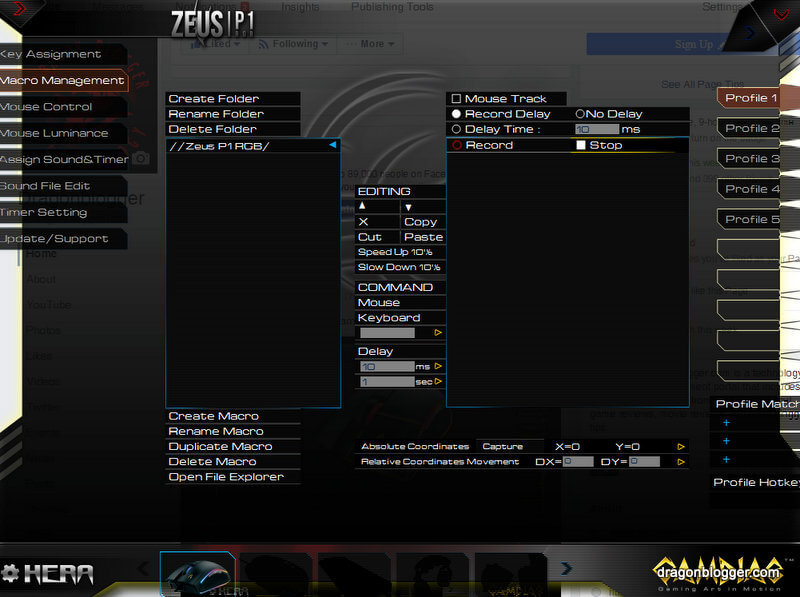Open Assign Sound&Timer section
The width and height of the screenshot is (800, 597).
point(64,160)
